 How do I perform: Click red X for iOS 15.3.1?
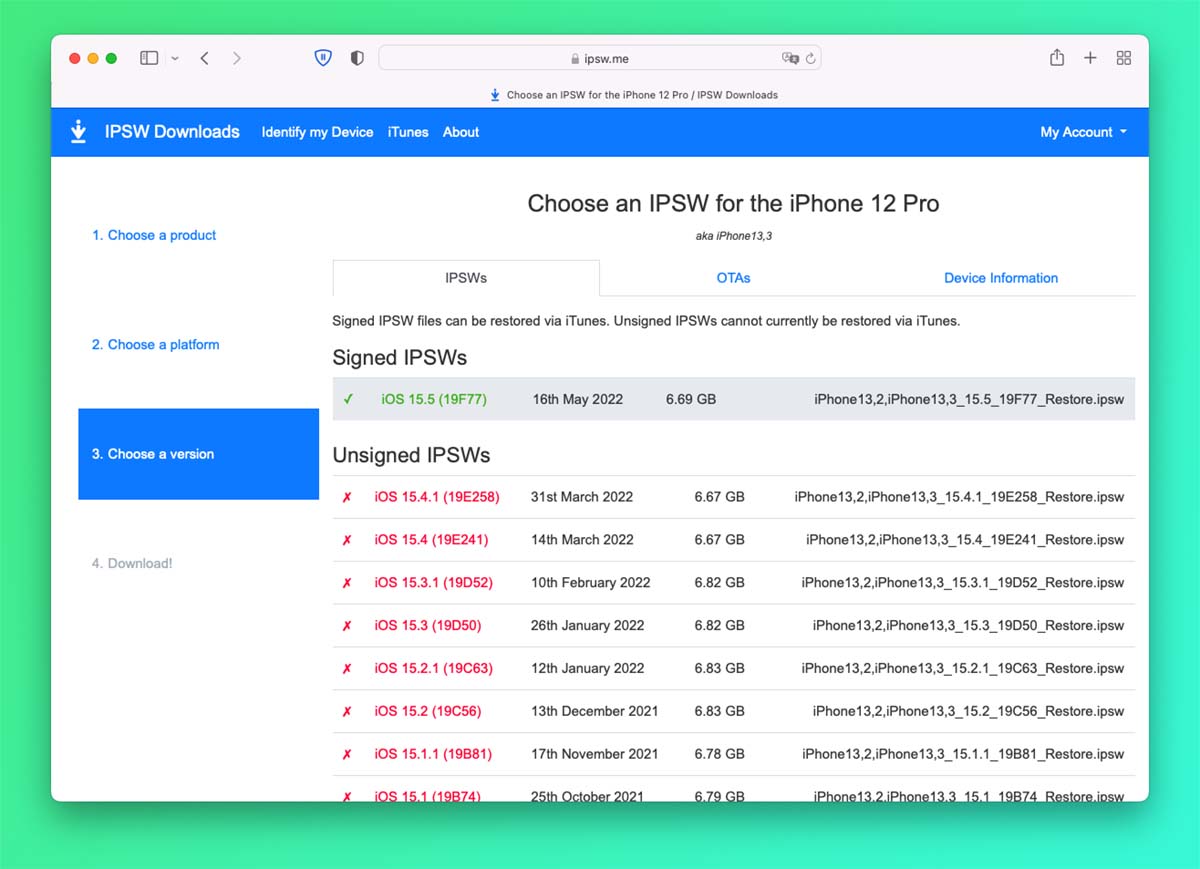coord(347,583)
